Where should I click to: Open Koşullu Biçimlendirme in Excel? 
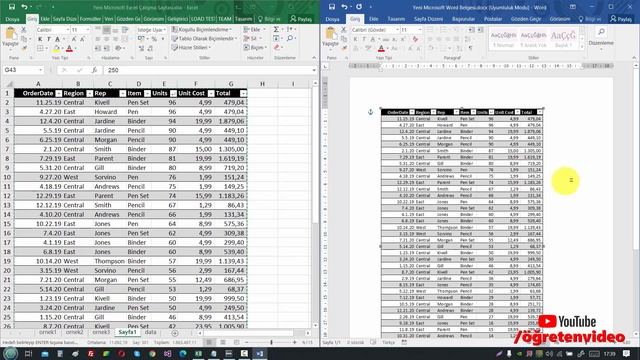pos(202,30)
